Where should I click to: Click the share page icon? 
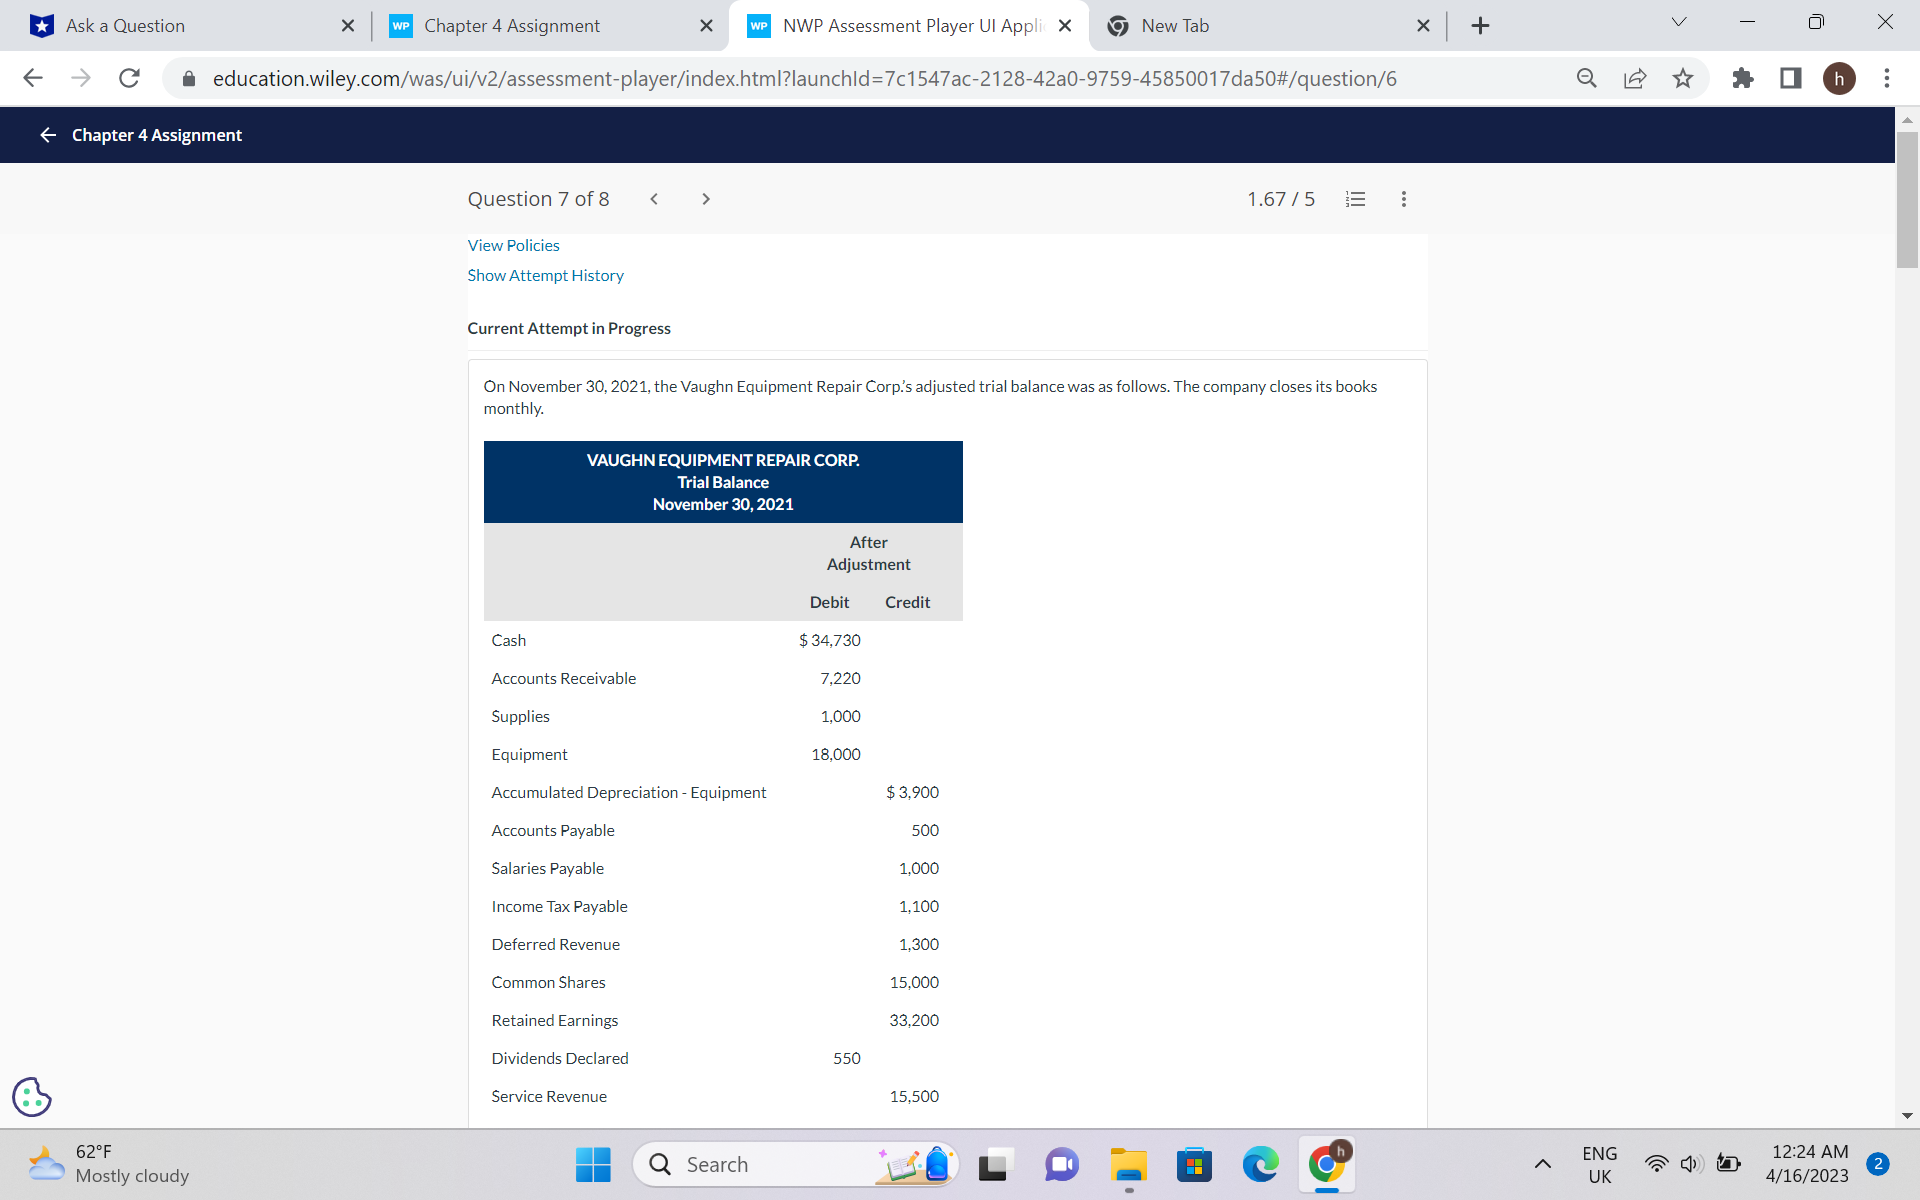tap(1635, 78)
